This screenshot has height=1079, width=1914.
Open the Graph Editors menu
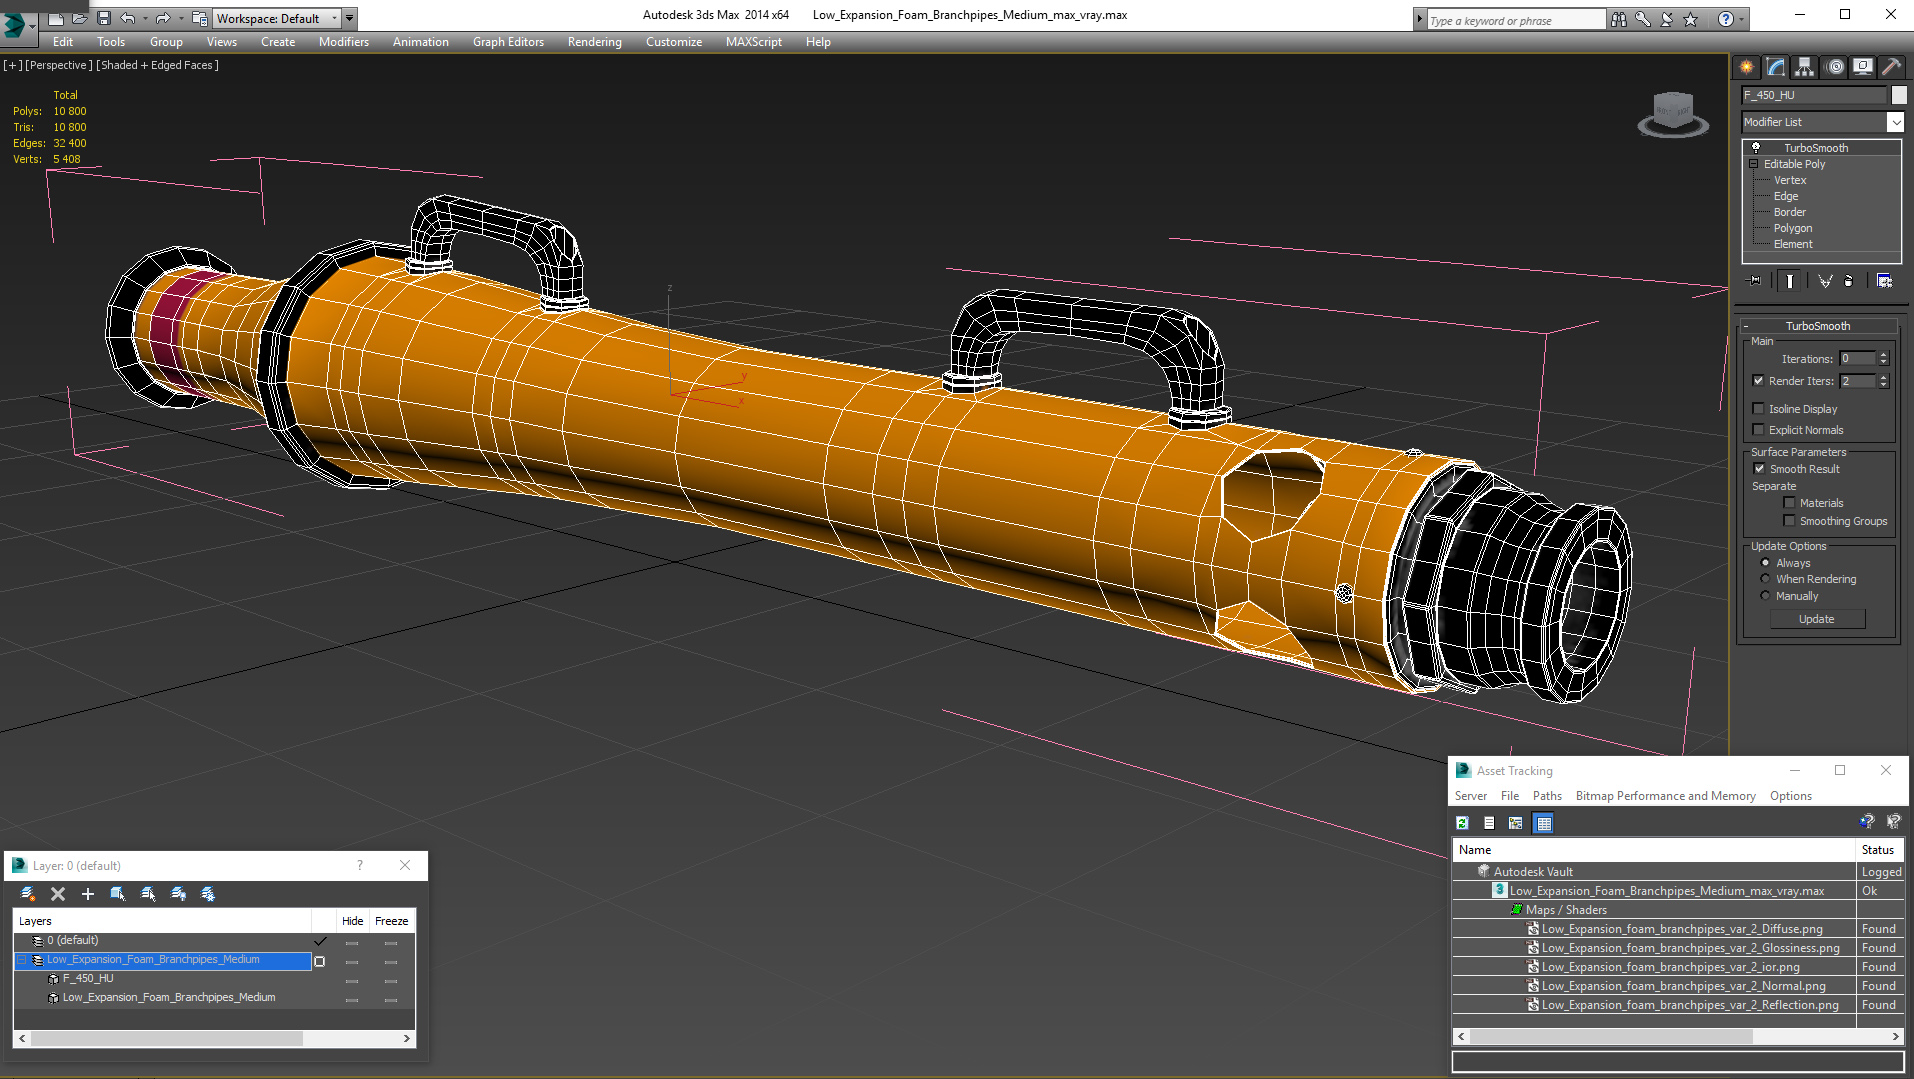point(508,42)
